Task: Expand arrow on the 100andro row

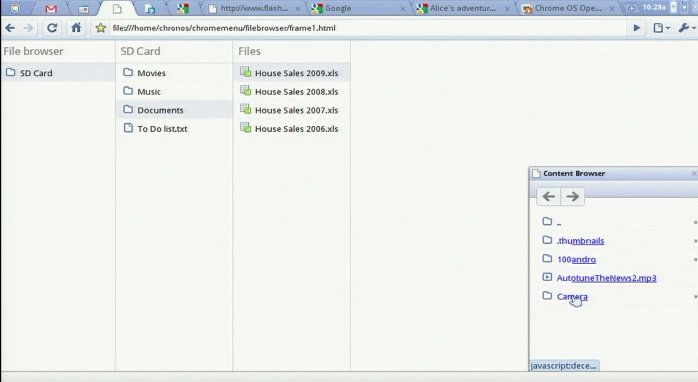Action: (695, 260)
